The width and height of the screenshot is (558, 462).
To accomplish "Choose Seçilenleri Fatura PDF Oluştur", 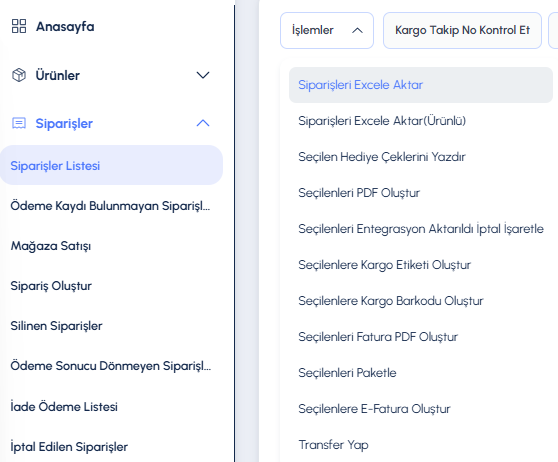I will tap(378, 337).
